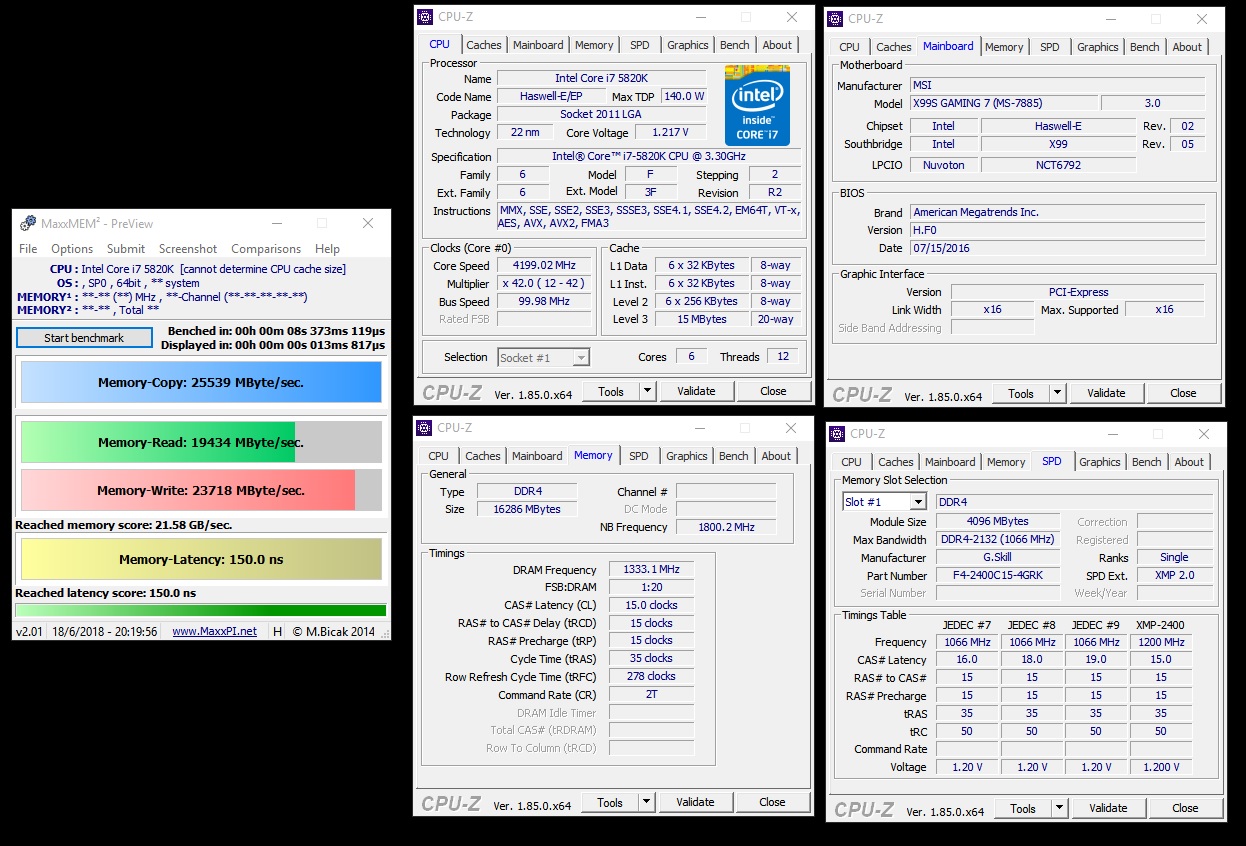Screen dimensions: 1246x846
Task: Open the Screenshot menu in MaxxMEM
Action: [188, 249]
